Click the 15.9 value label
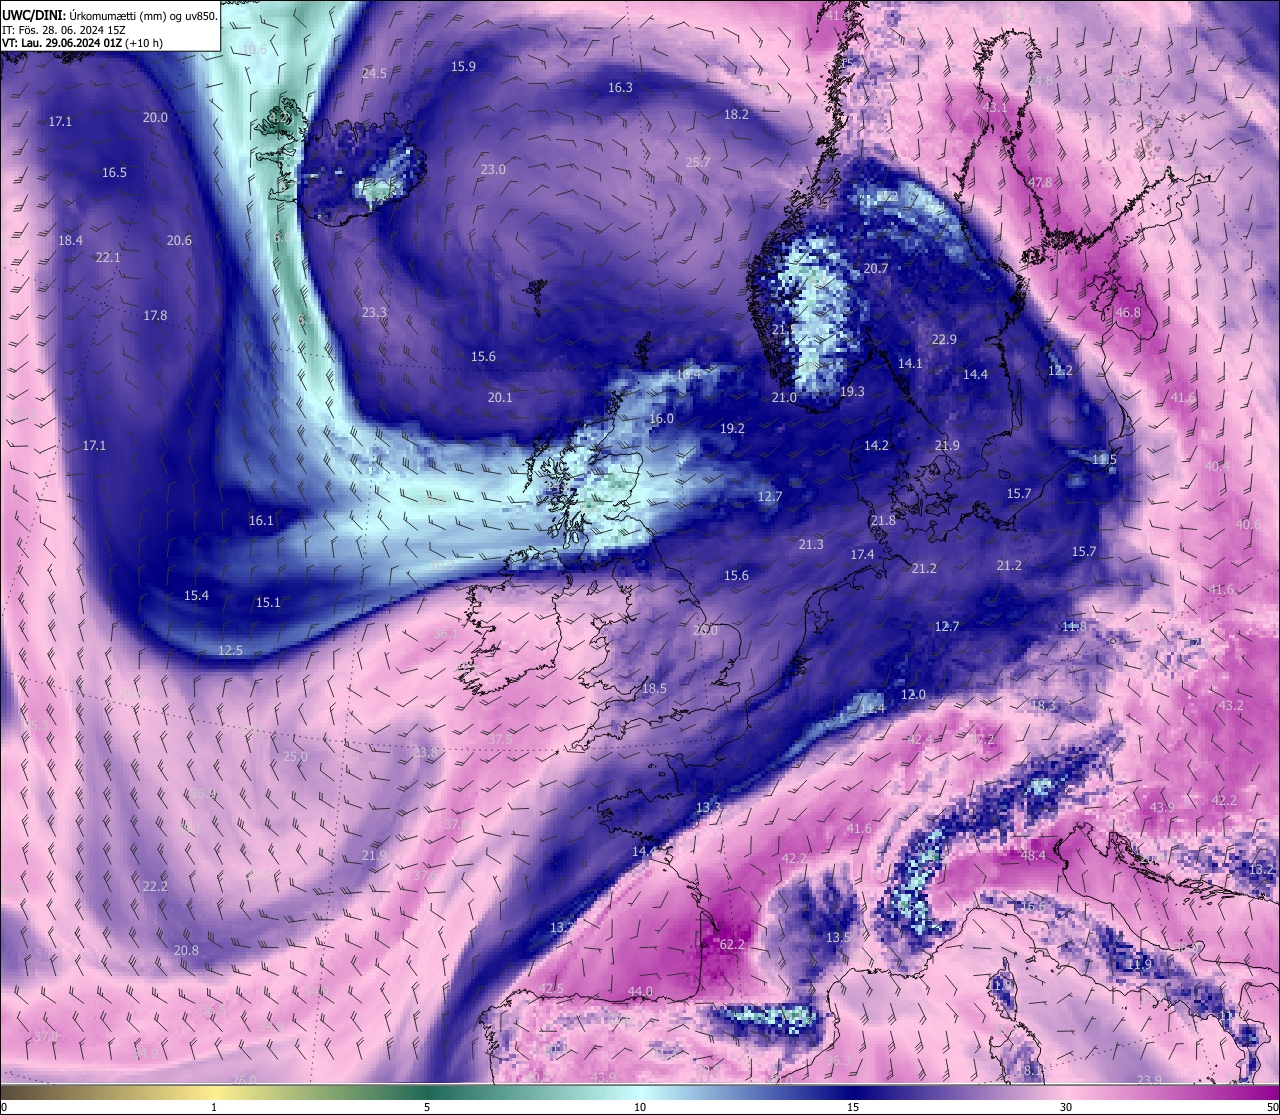 (x=463, y=66)
